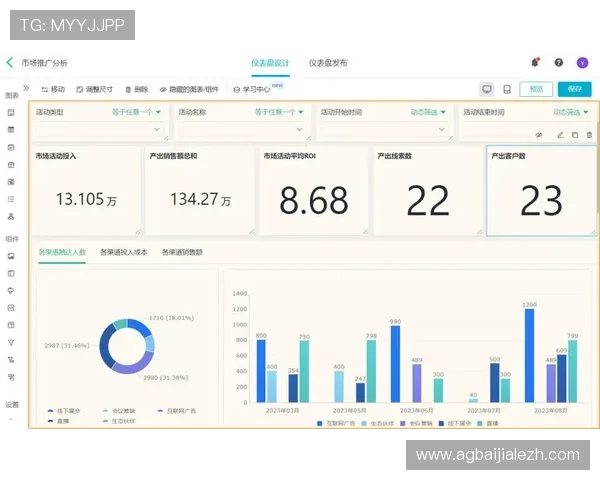
Task: Click the 980 bar in 2023年06月
Action: (x=395, y=364)
